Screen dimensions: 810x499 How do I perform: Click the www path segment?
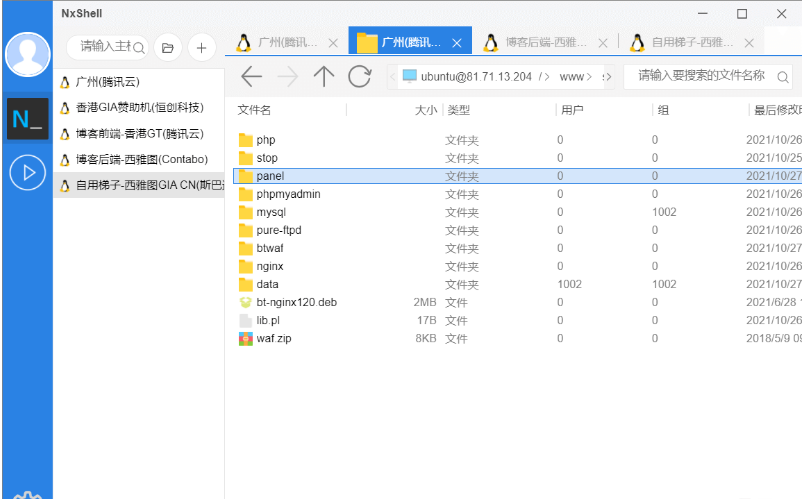571,77
